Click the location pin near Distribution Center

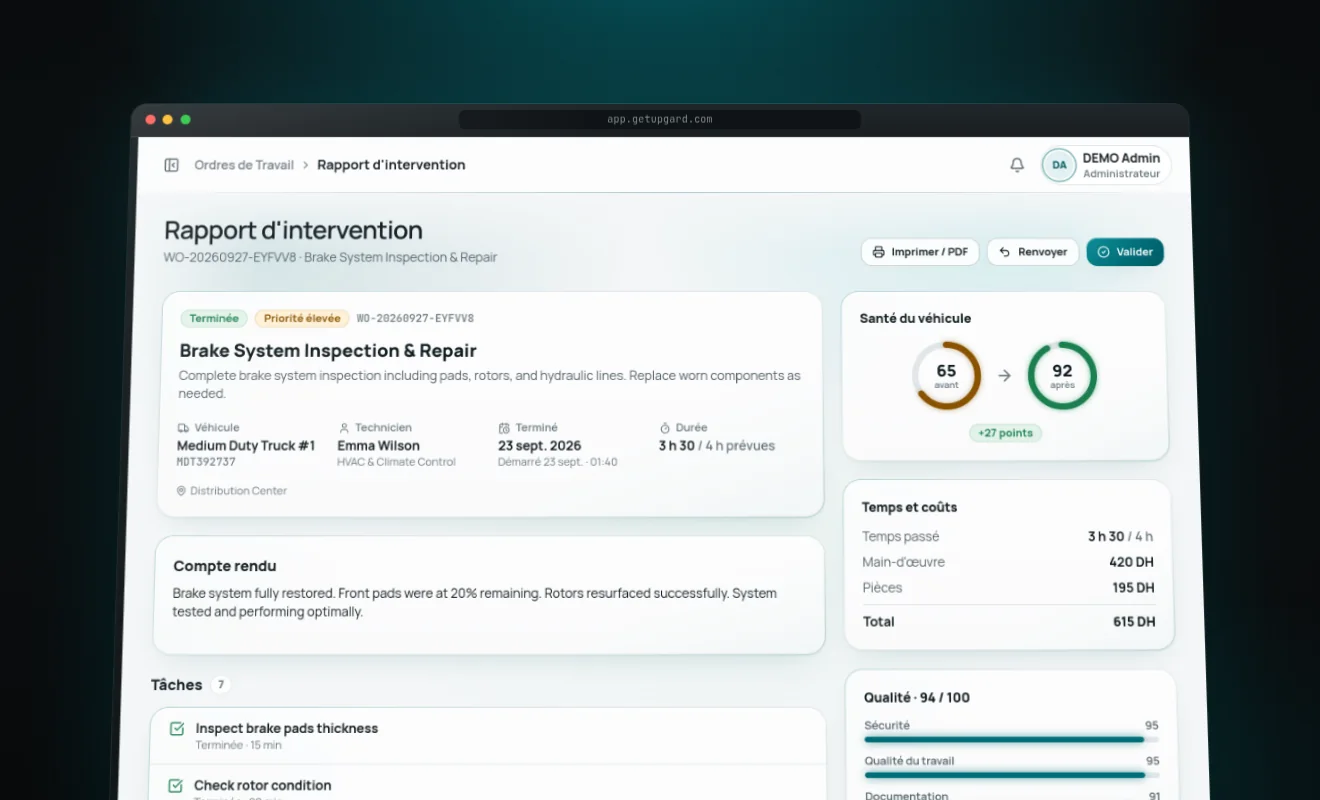click(181, 491)
